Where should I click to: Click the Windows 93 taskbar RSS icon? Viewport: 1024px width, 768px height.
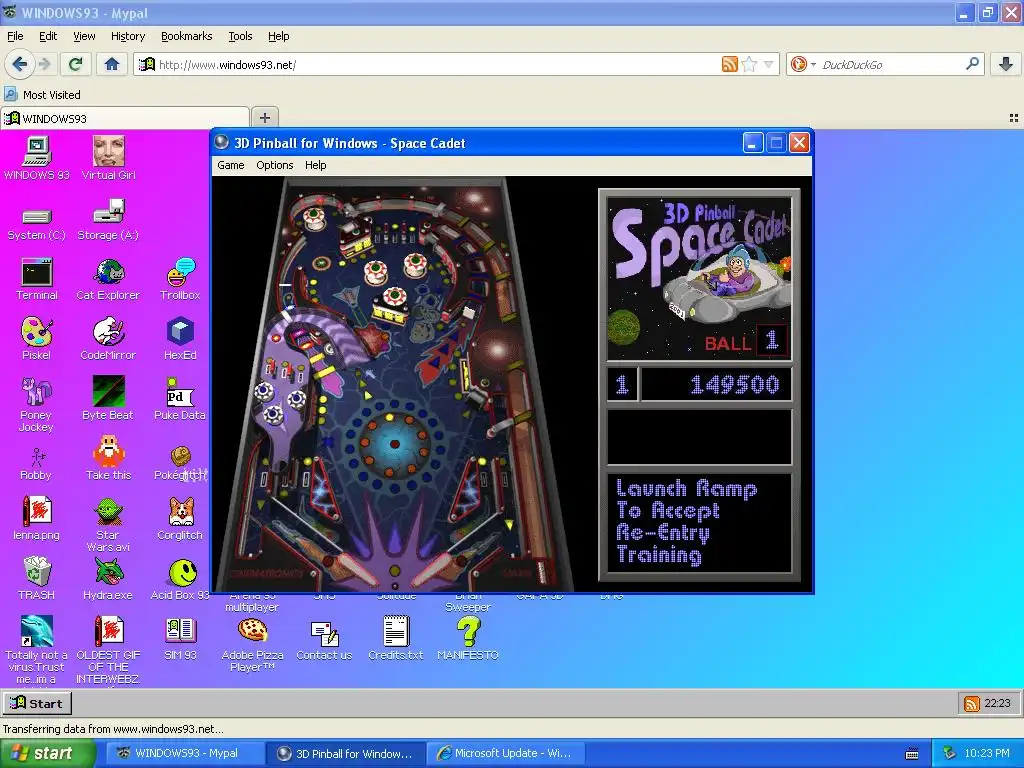[972, 703]
